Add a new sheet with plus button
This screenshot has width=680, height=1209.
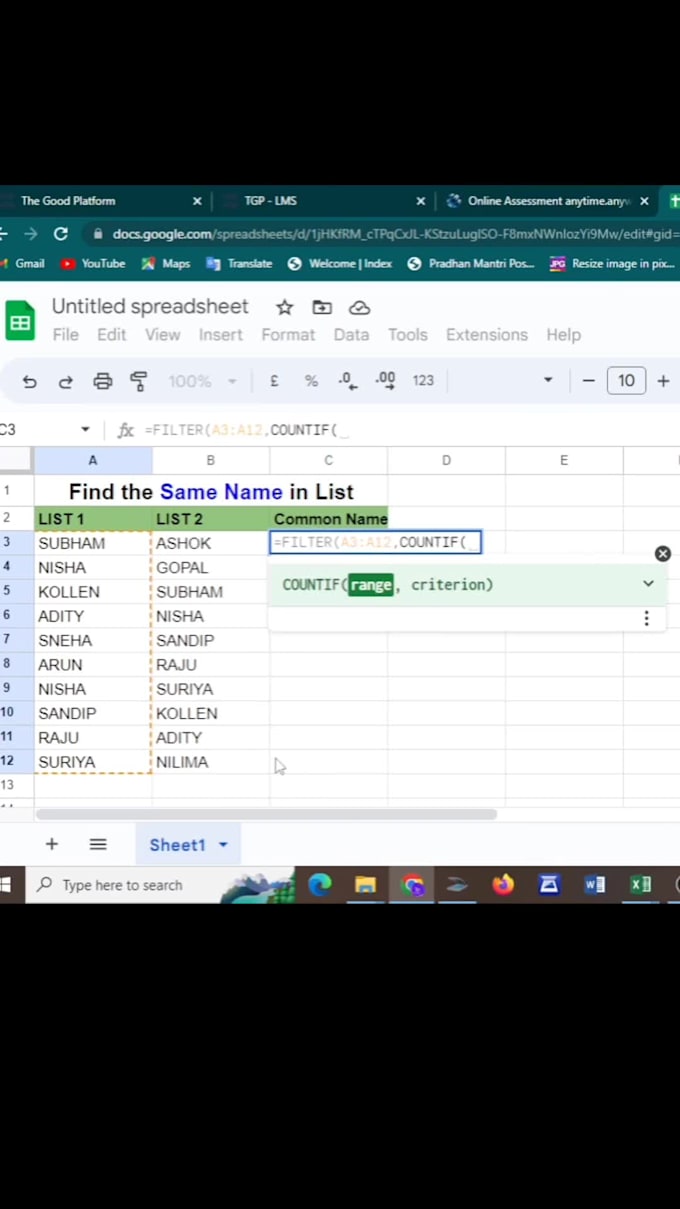point(52,844)
